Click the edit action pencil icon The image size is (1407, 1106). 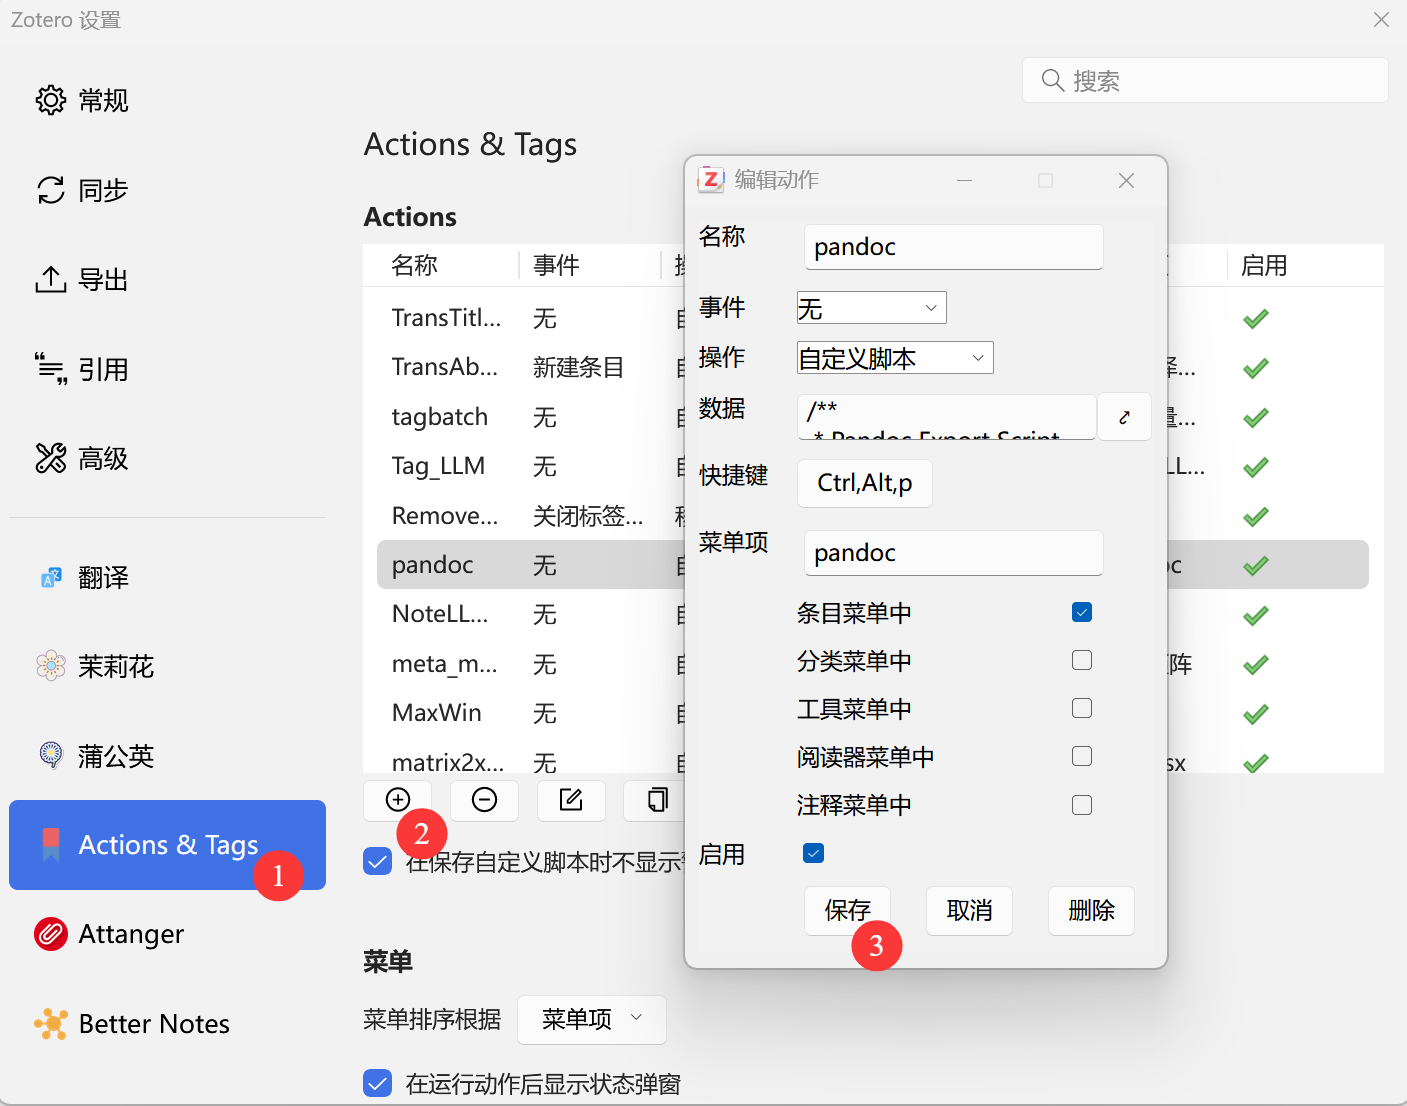pos(571,800)
